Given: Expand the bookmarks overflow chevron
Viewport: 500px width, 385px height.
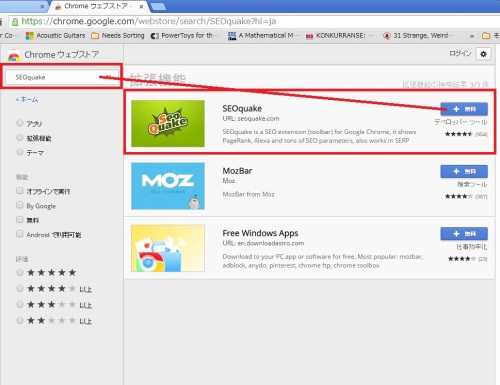Looking at the screenshot, I should point(472,36).
